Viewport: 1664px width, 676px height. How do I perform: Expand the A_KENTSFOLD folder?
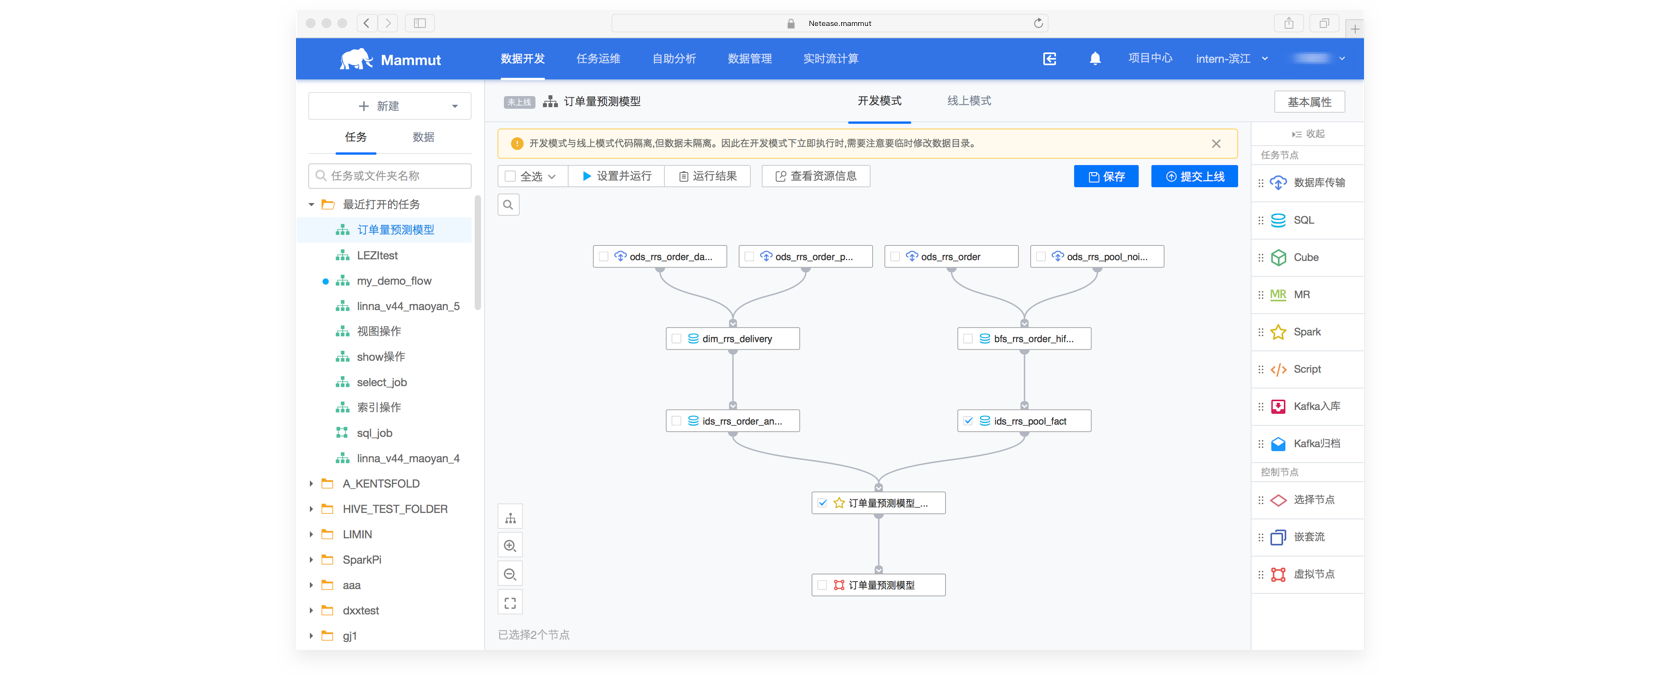312,484
